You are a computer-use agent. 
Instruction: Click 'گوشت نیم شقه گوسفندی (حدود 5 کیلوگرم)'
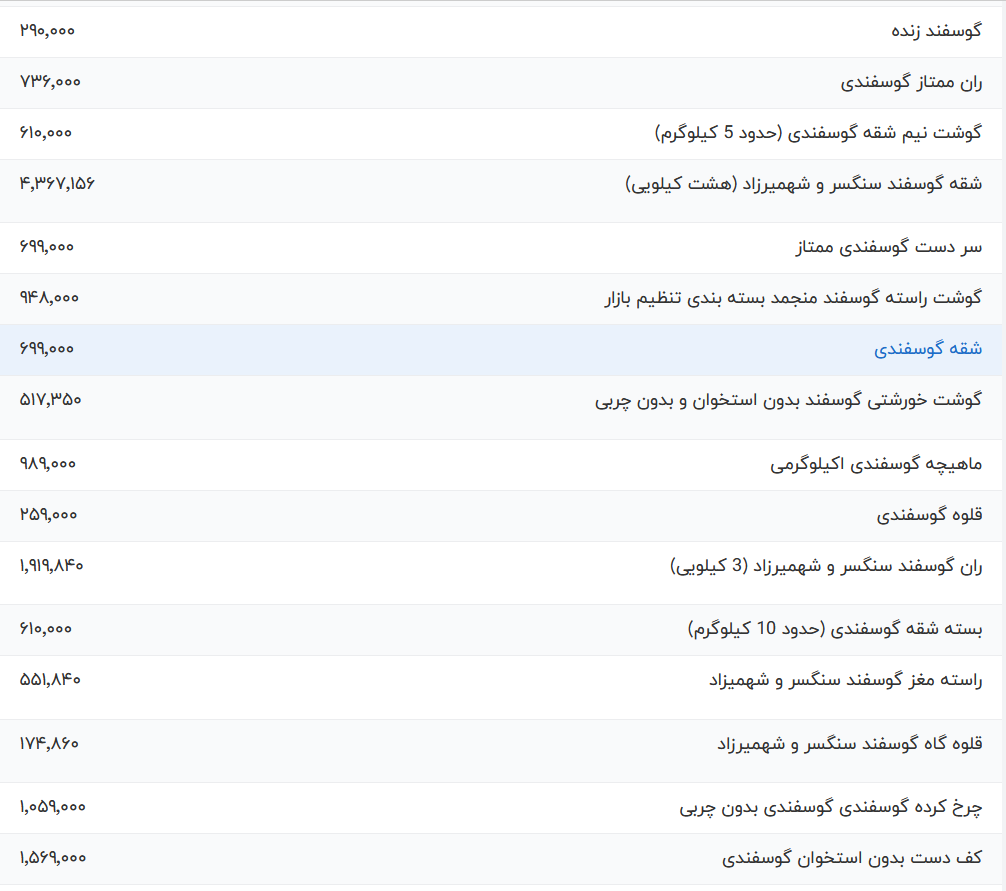pyautogui.click(x=818, y=133)
